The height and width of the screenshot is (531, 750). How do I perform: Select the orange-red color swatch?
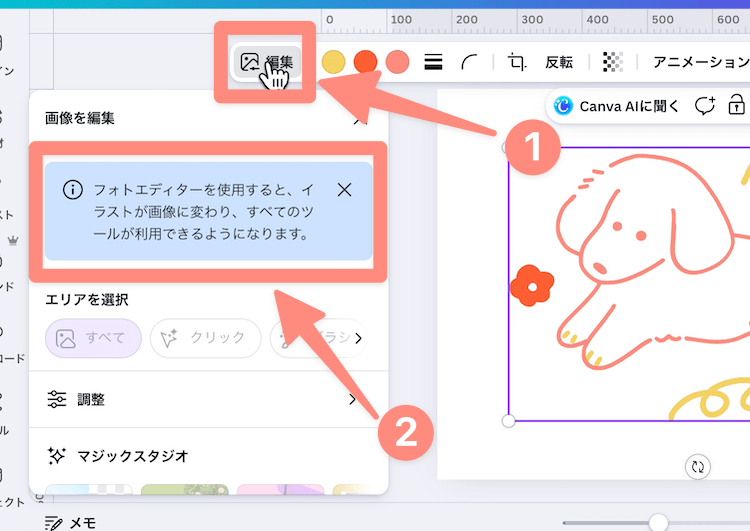coord(365,62)
